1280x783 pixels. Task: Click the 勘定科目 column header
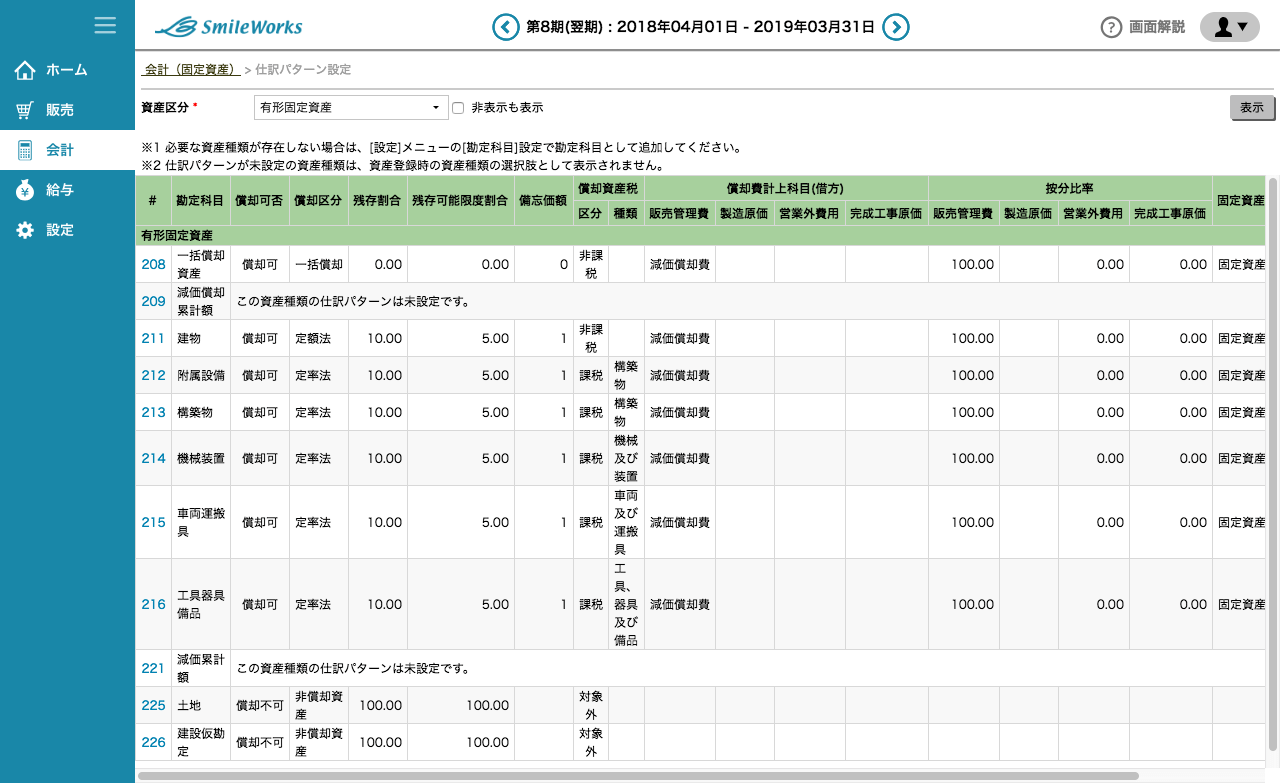200,200
